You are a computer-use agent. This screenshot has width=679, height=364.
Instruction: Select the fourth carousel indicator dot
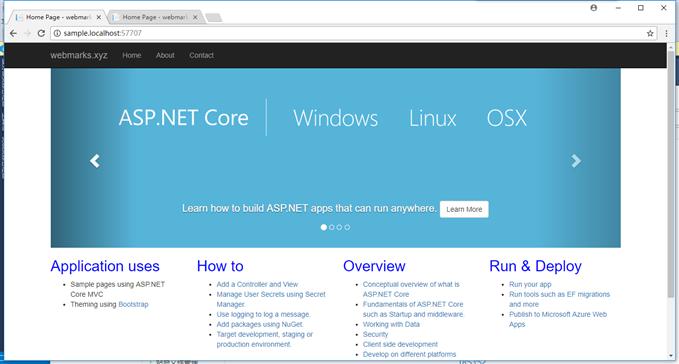(x=347, y=227)
